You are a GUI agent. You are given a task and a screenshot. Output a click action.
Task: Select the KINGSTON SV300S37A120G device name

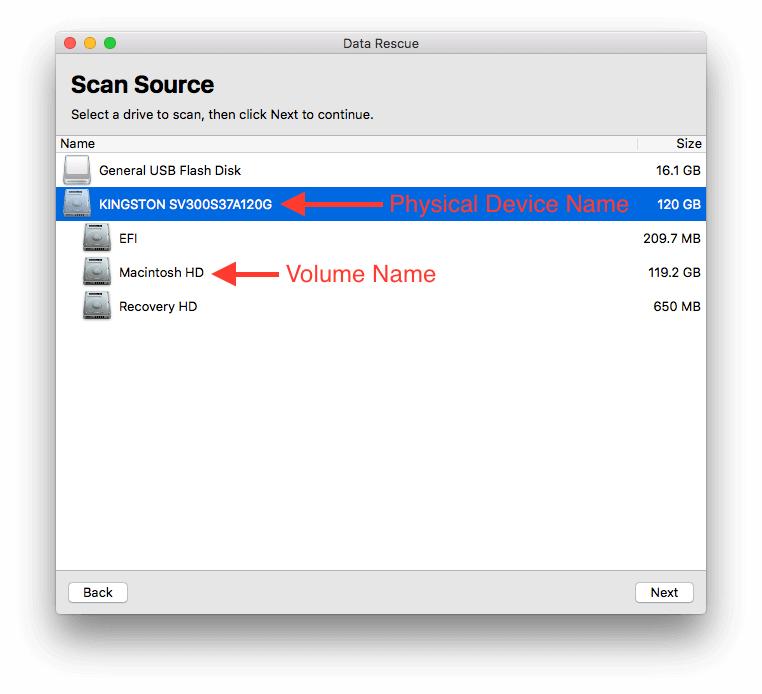tap(185, 204)
